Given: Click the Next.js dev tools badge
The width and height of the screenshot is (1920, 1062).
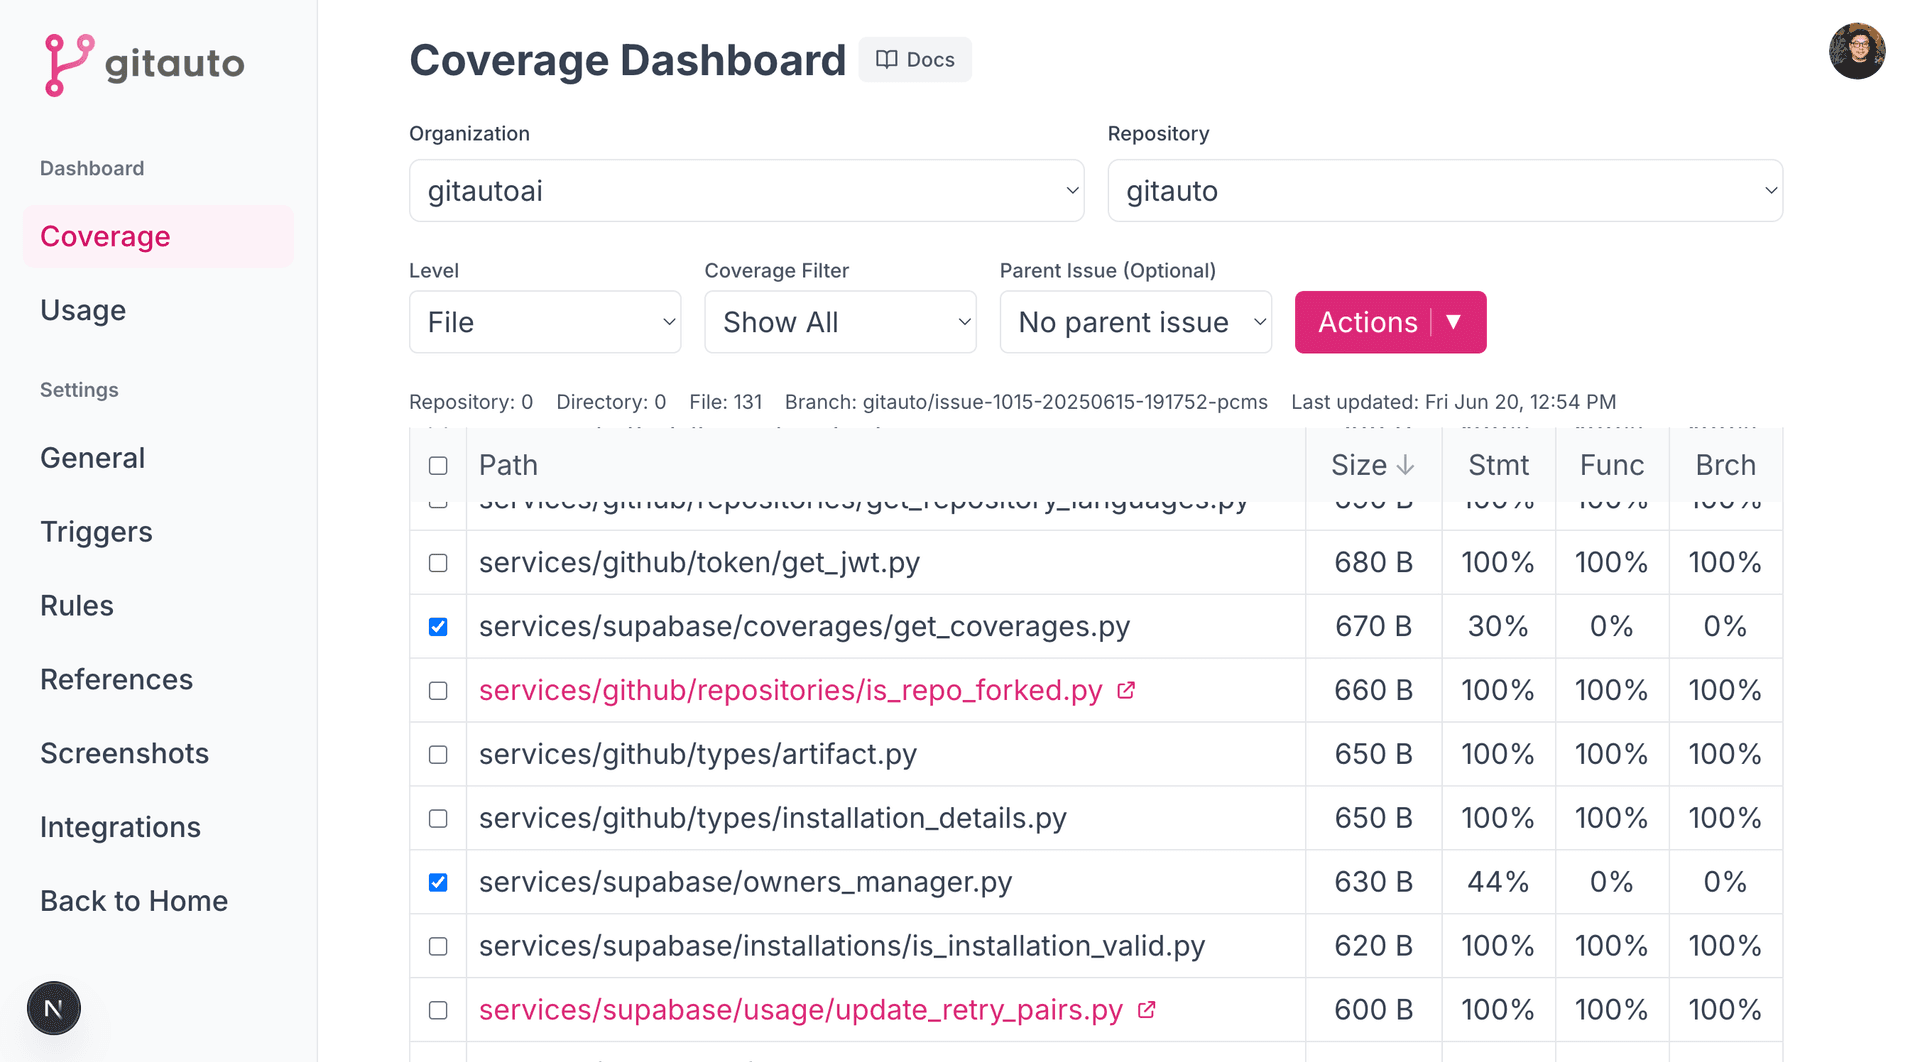Looking at the screenshot, I should (54, 1008).
